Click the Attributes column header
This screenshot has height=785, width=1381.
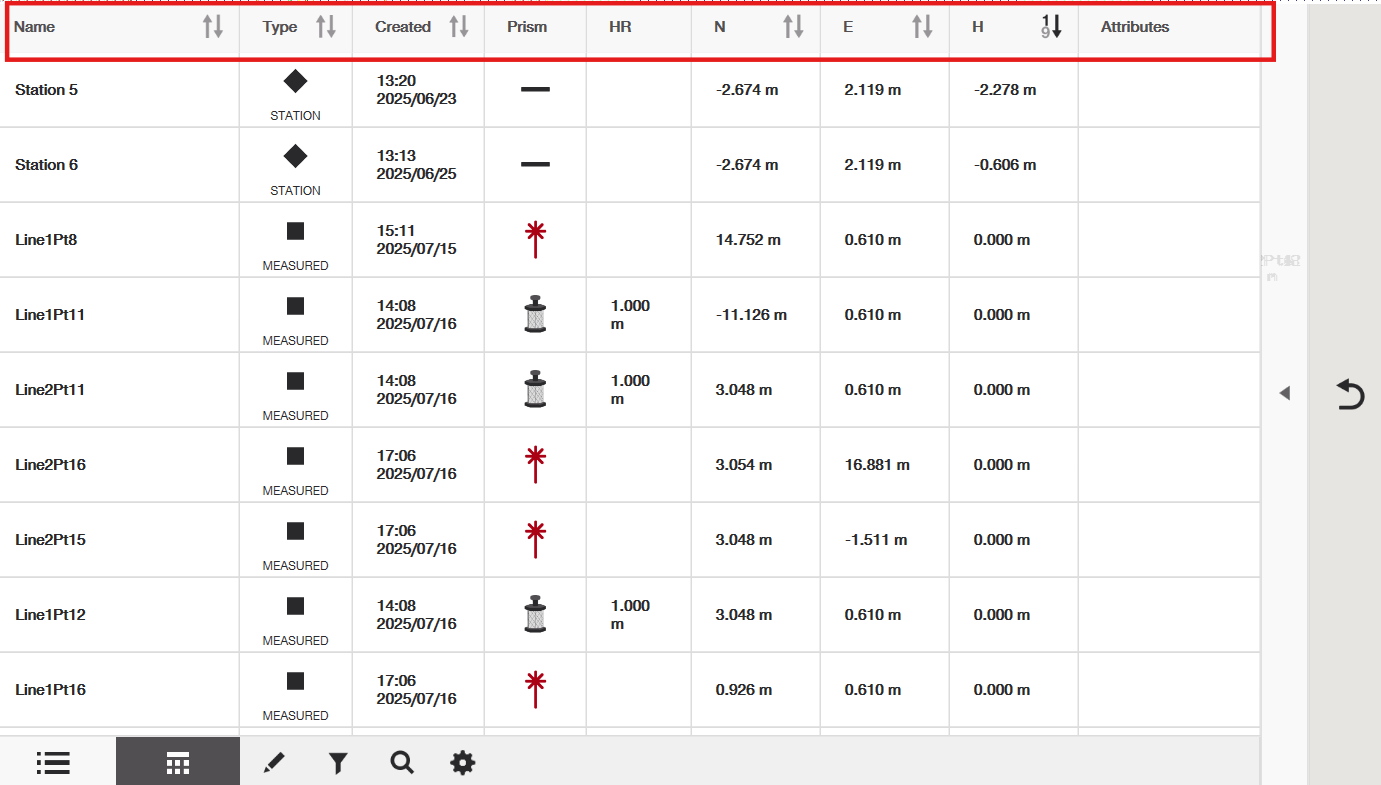(x=1135, y=27)
